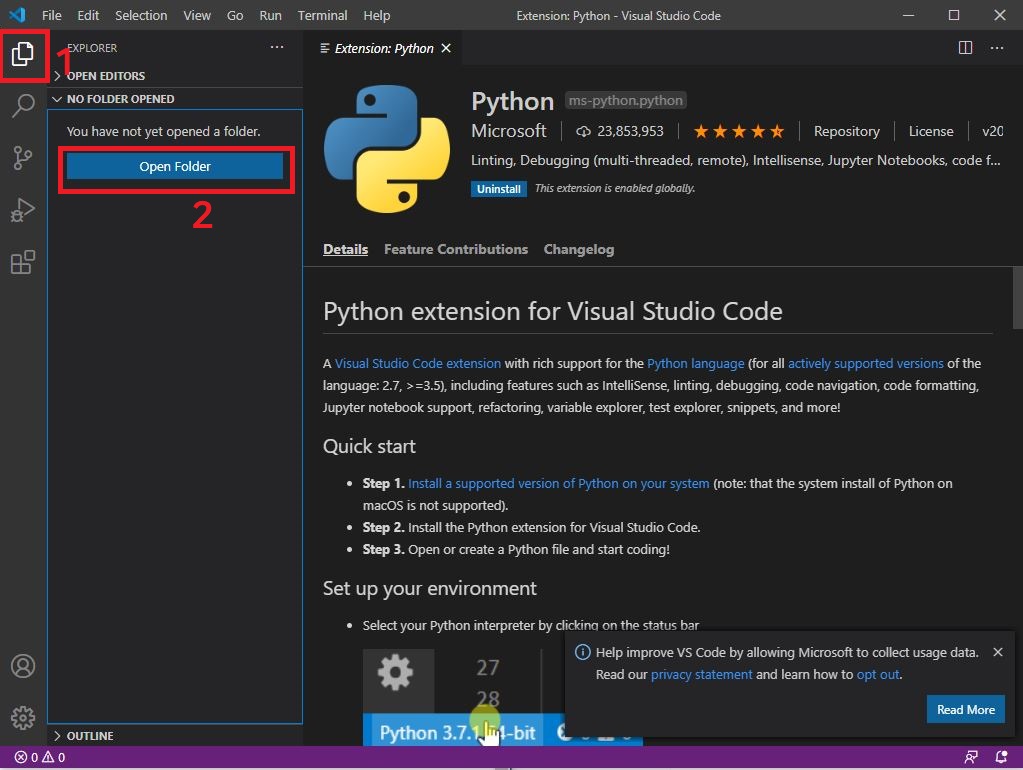Open the Manage gear icon

(x=23, y=718)
